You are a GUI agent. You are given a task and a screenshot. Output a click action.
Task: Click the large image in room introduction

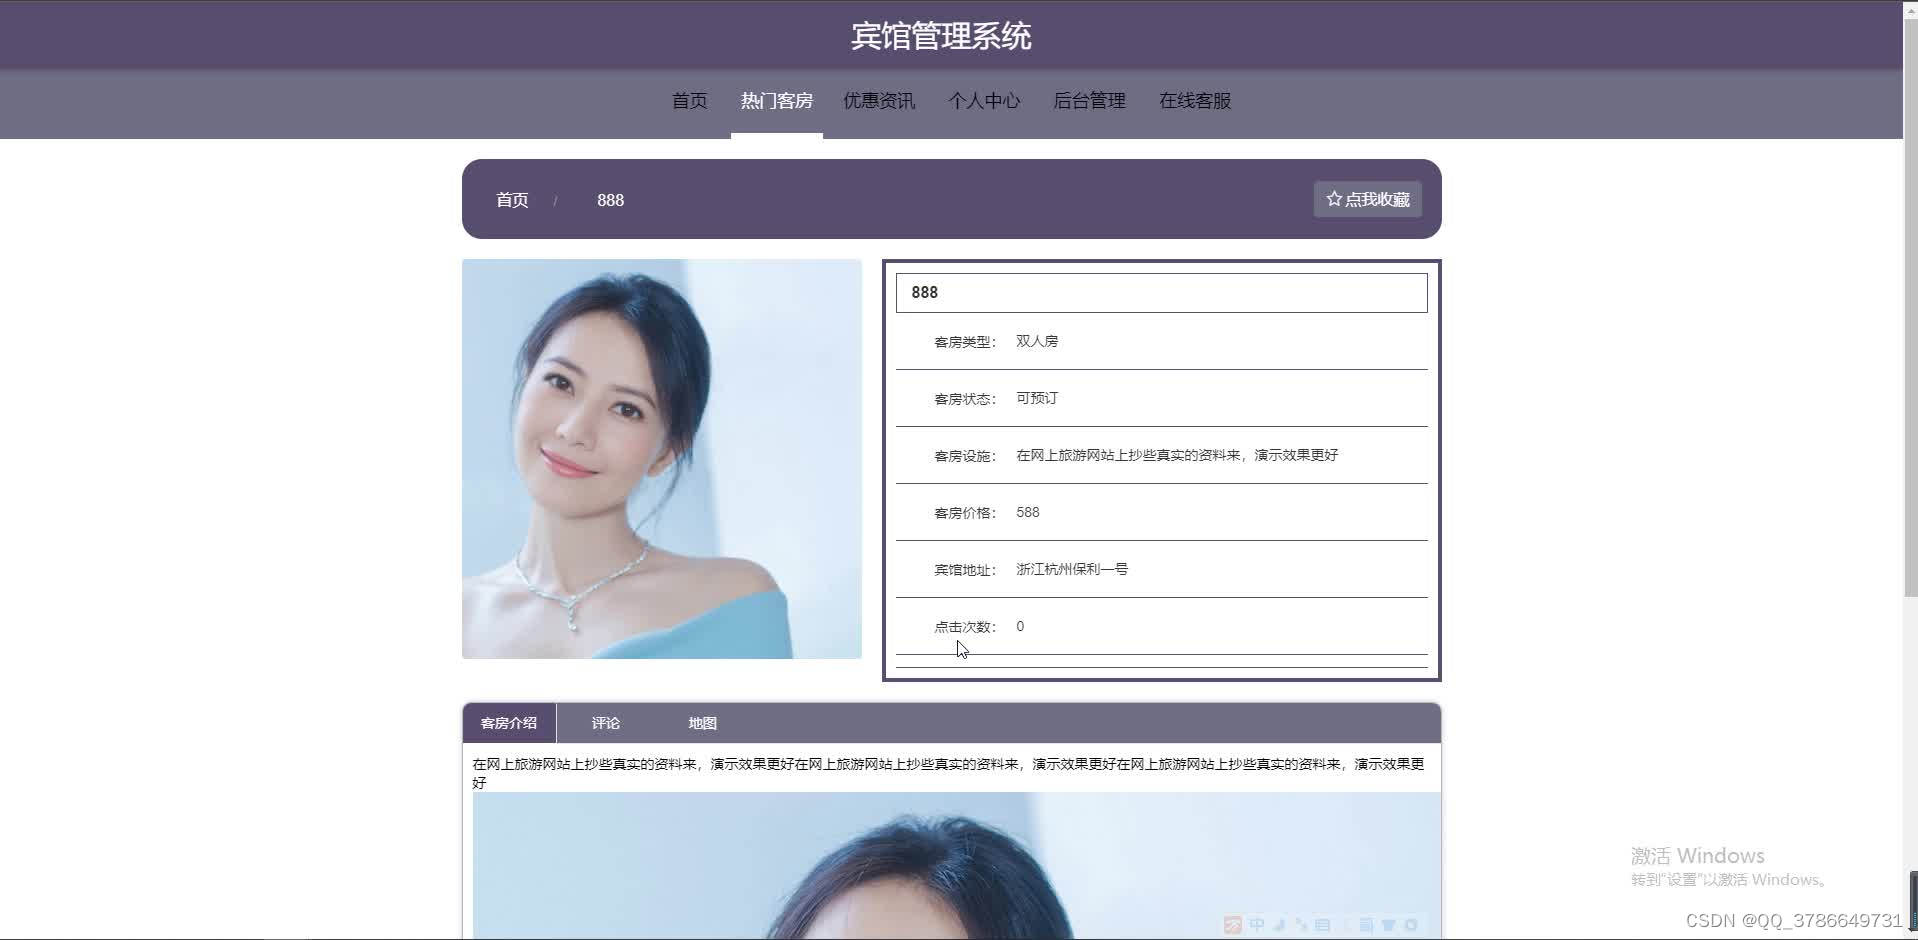click(957, 866)
